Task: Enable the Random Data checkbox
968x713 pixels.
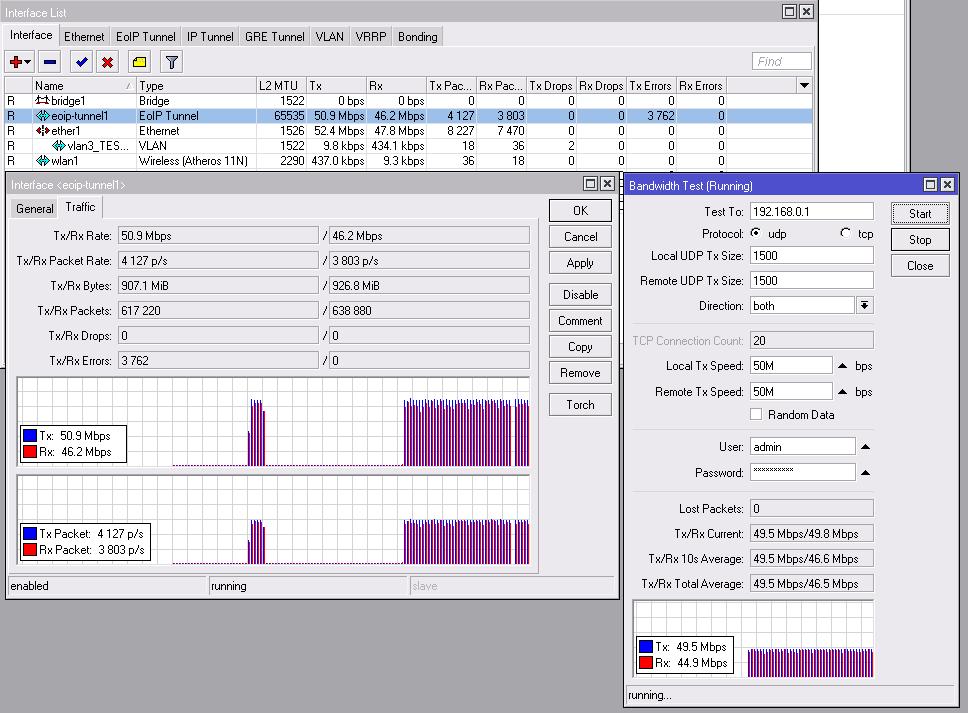Action: point(756,414)
